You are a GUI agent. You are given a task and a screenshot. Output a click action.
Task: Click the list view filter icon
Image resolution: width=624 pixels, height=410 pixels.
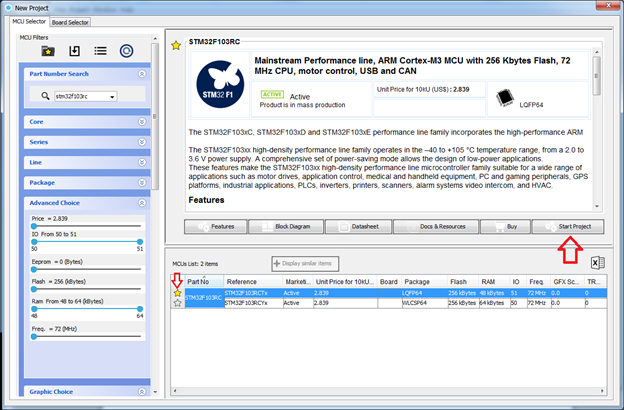click(x=100, y=51)
